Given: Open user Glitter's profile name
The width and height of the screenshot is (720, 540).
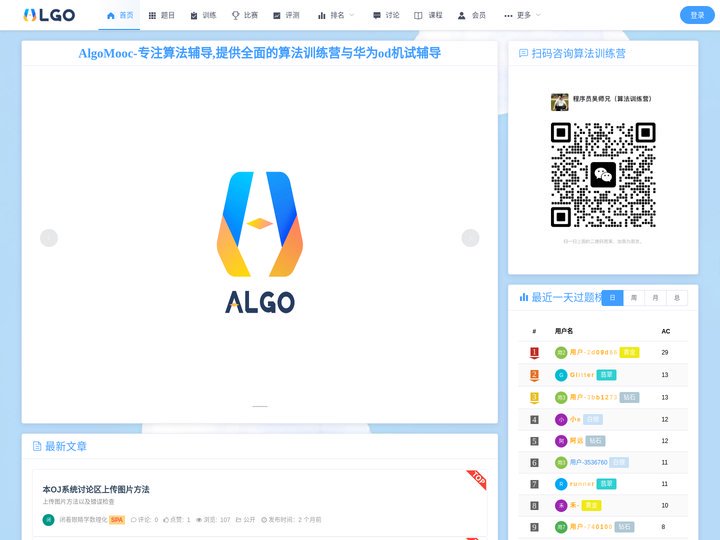Looking at the screenshot, I should [x=582, y=375].
